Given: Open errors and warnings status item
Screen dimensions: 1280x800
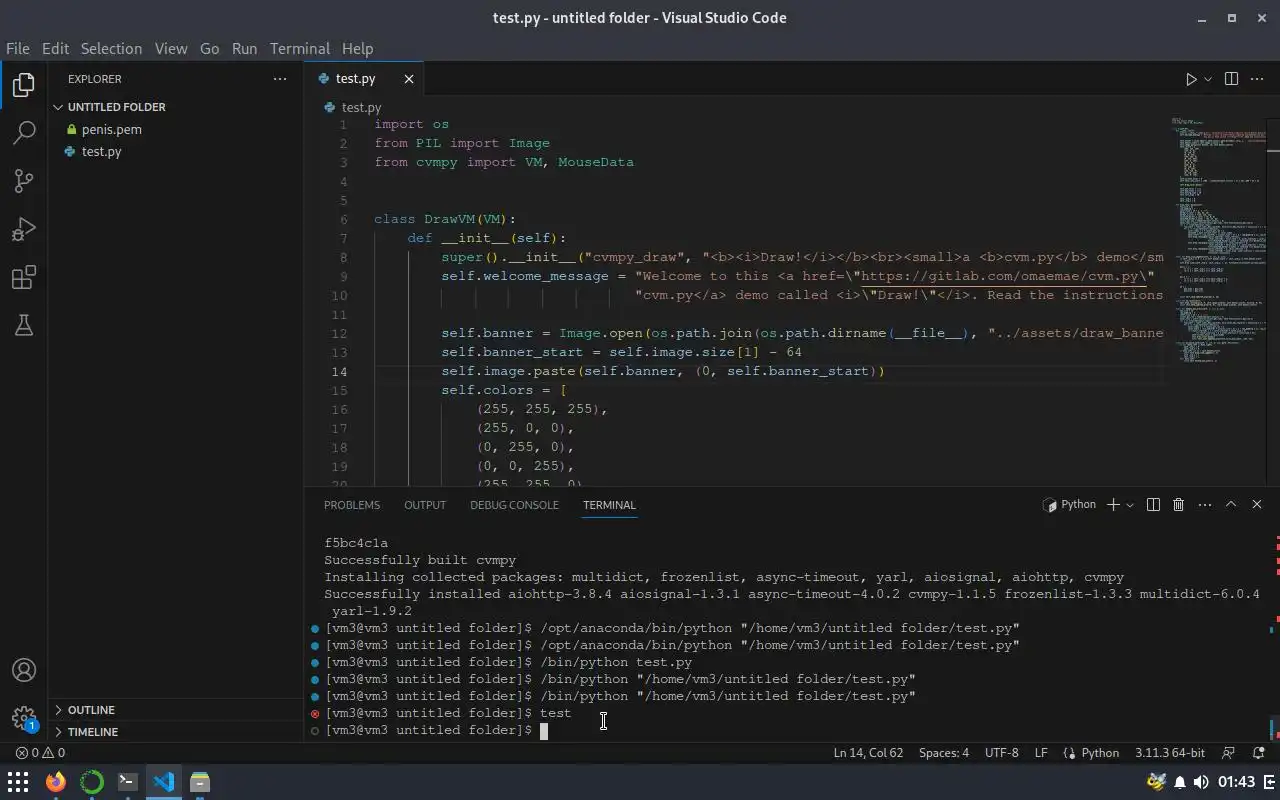Looking at the screenshot, I should [40, 753].
